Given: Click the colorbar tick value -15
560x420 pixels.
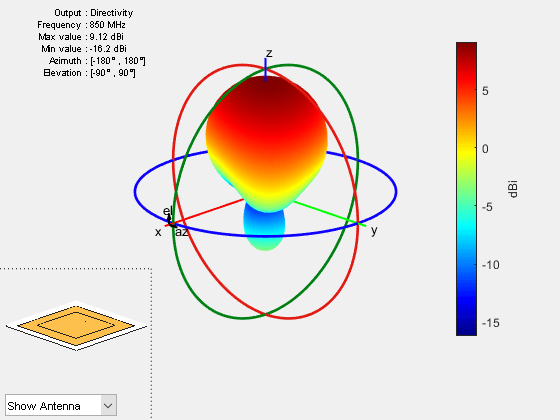Looking at the screenshot, I should 491,323.
